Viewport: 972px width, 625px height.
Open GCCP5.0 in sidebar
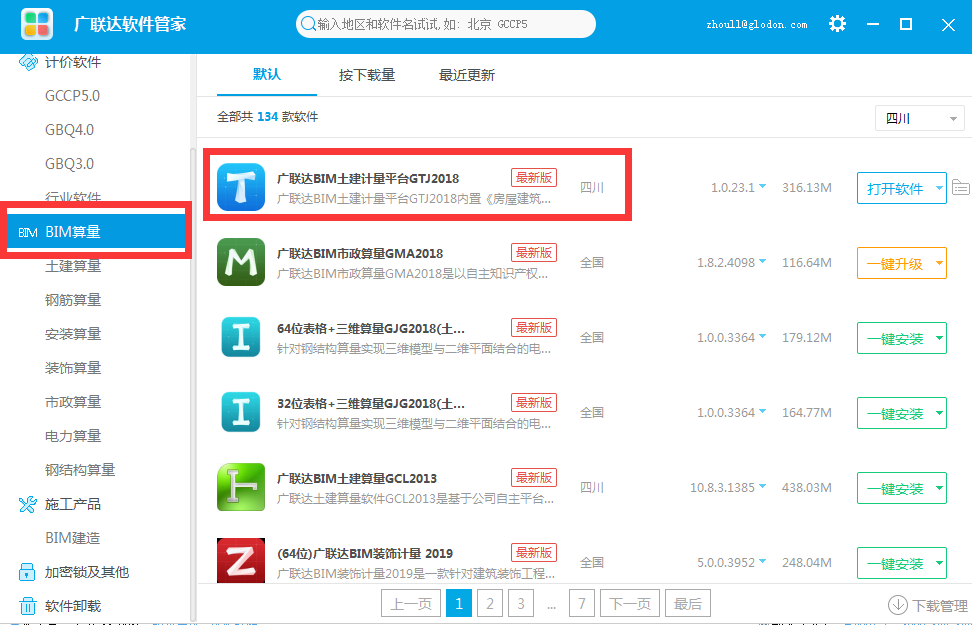point(73,96)
